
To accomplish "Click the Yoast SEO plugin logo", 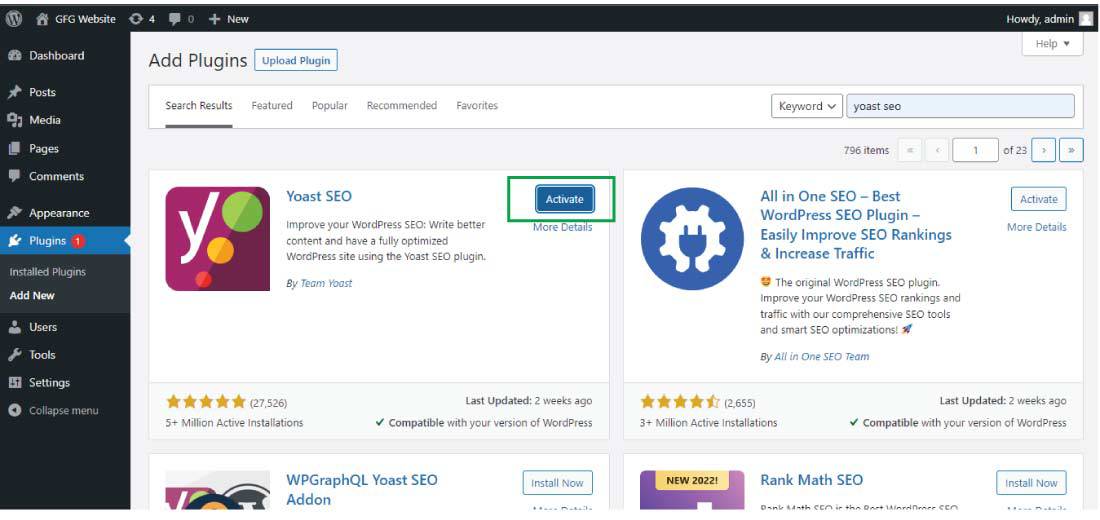I will [217, 239].
